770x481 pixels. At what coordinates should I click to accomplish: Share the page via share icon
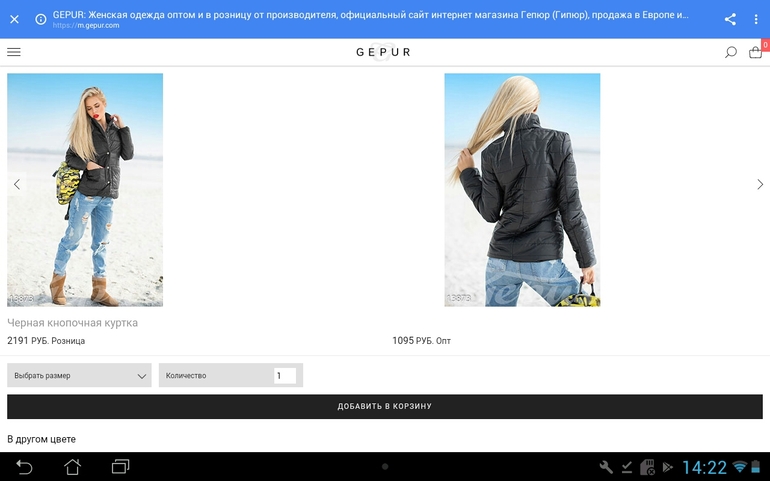[730, 19]
